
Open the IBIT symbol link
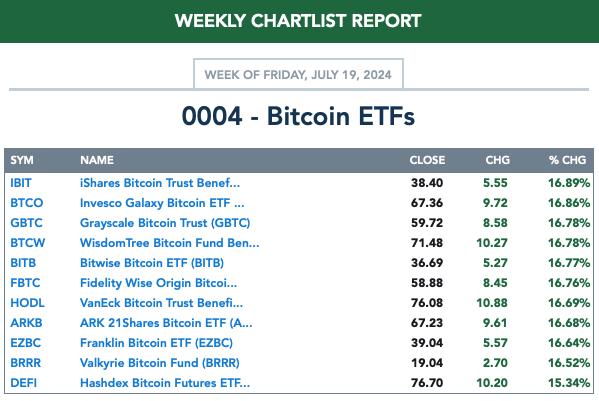tap(21, 183)
